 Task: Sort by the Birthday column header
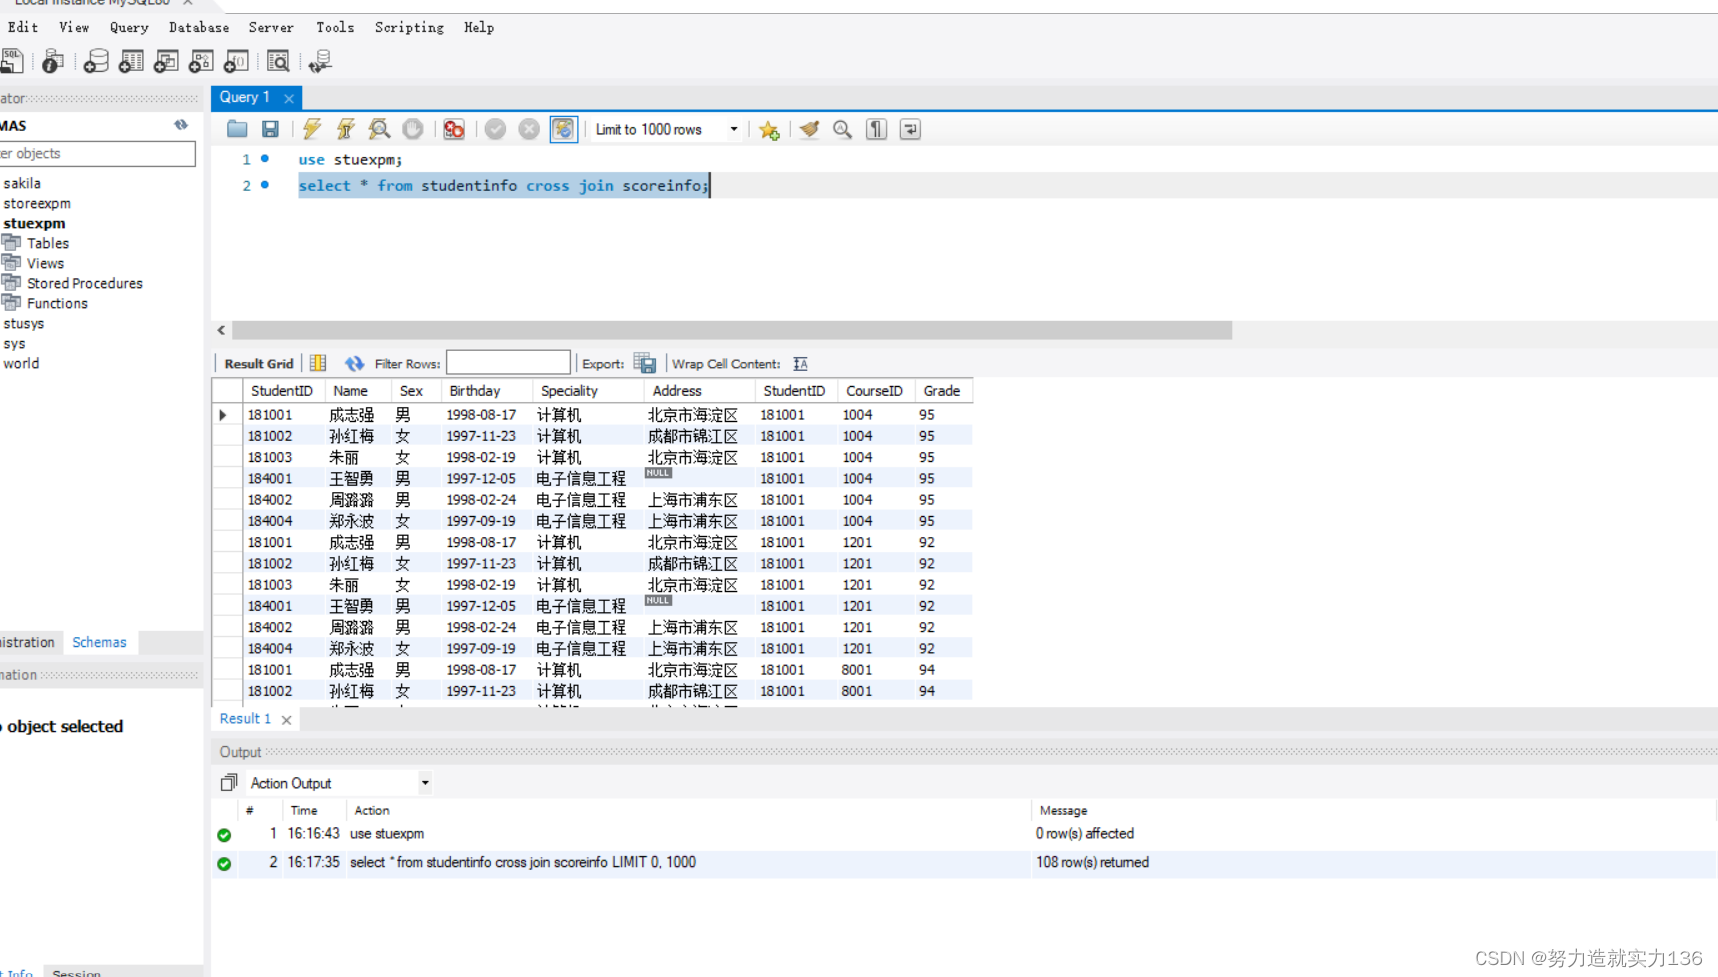[487, 391]
